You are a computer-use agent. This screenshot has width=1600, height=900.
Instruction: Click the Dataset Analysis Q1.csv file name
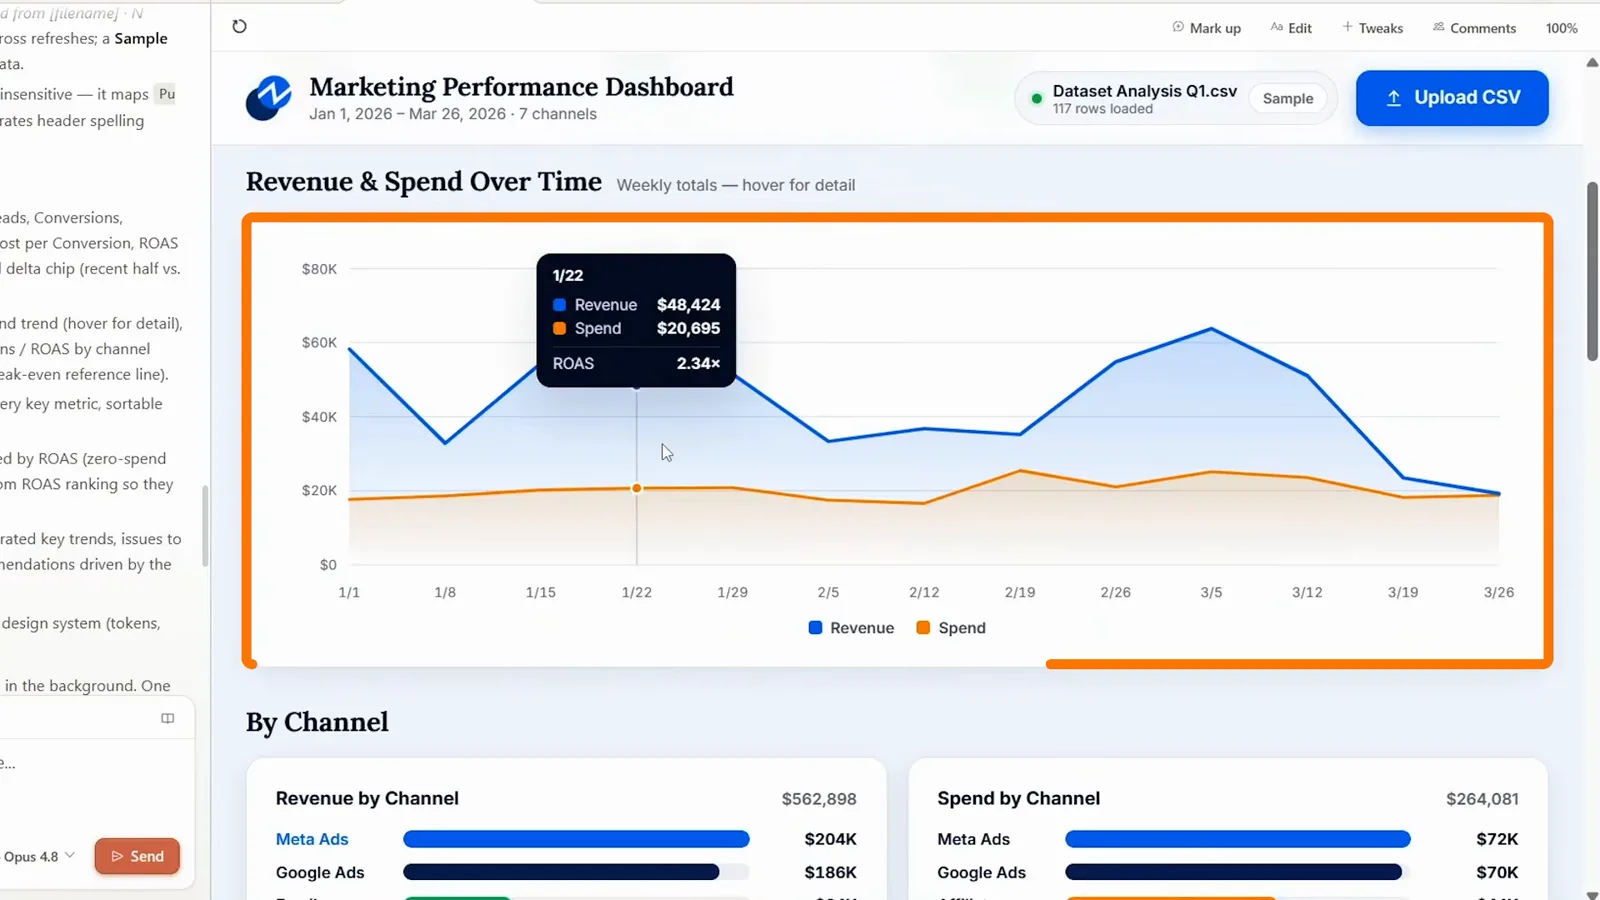click(1145, 91)
